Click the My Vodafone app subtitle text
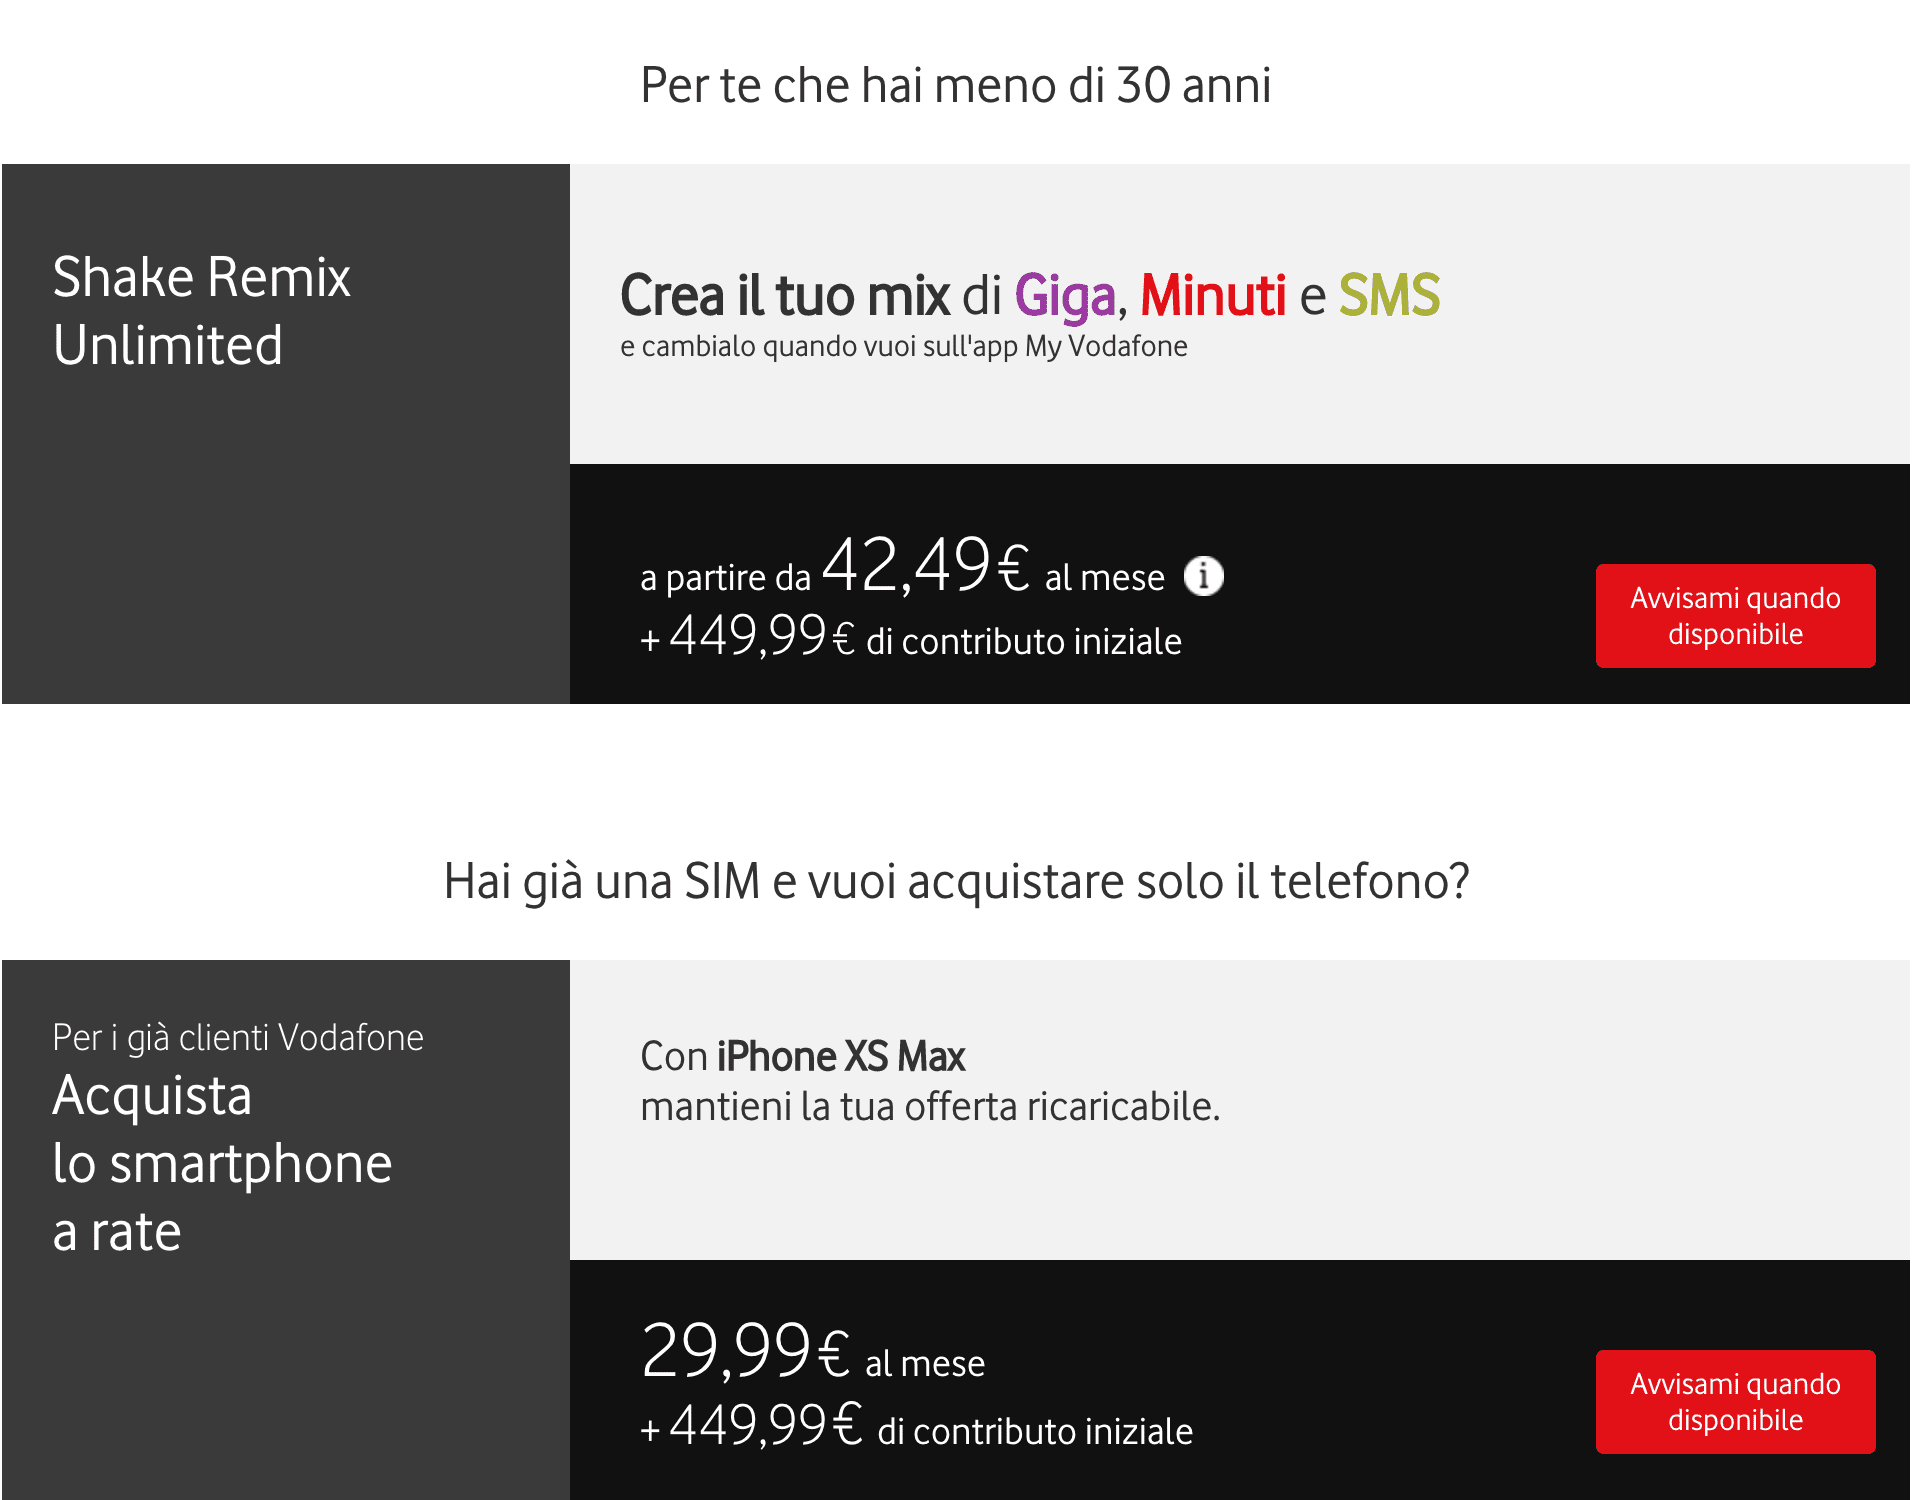The width and height of the screenshot is (1912, 1500). click(x=904, y=346)
